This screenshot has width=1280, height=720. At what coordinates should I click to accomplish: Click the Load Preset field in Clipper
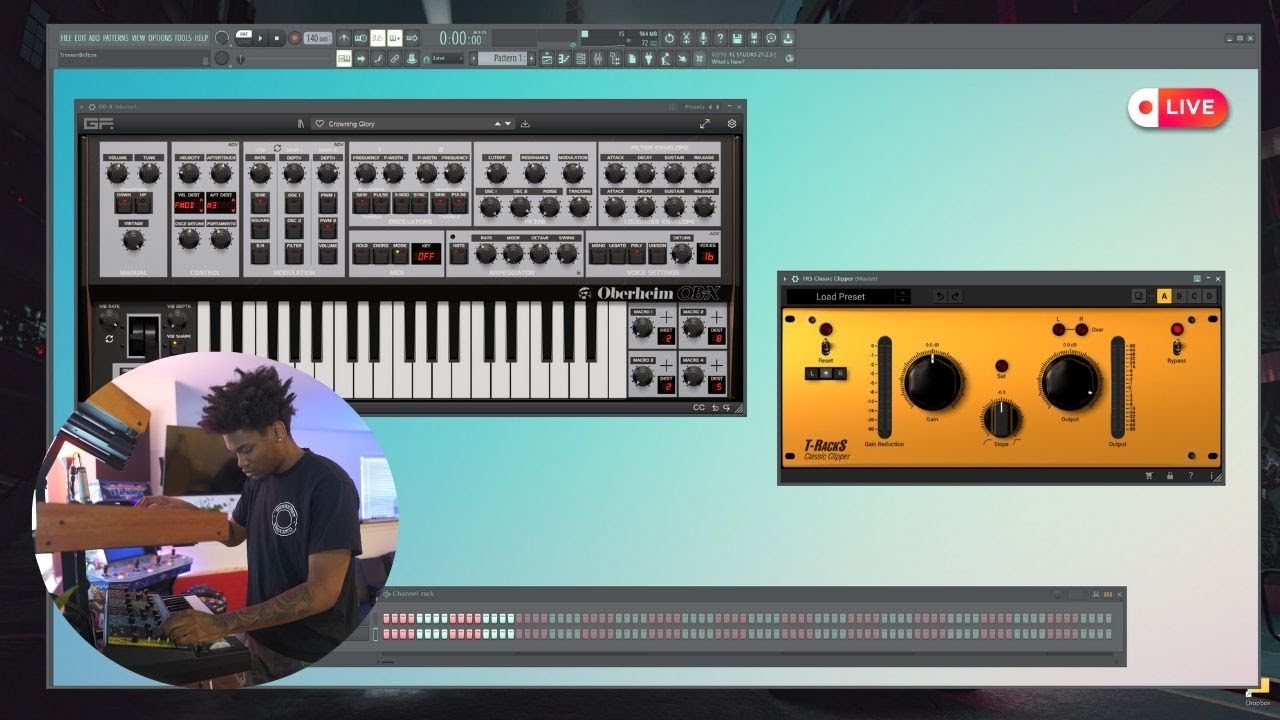(x=841, y=297)
